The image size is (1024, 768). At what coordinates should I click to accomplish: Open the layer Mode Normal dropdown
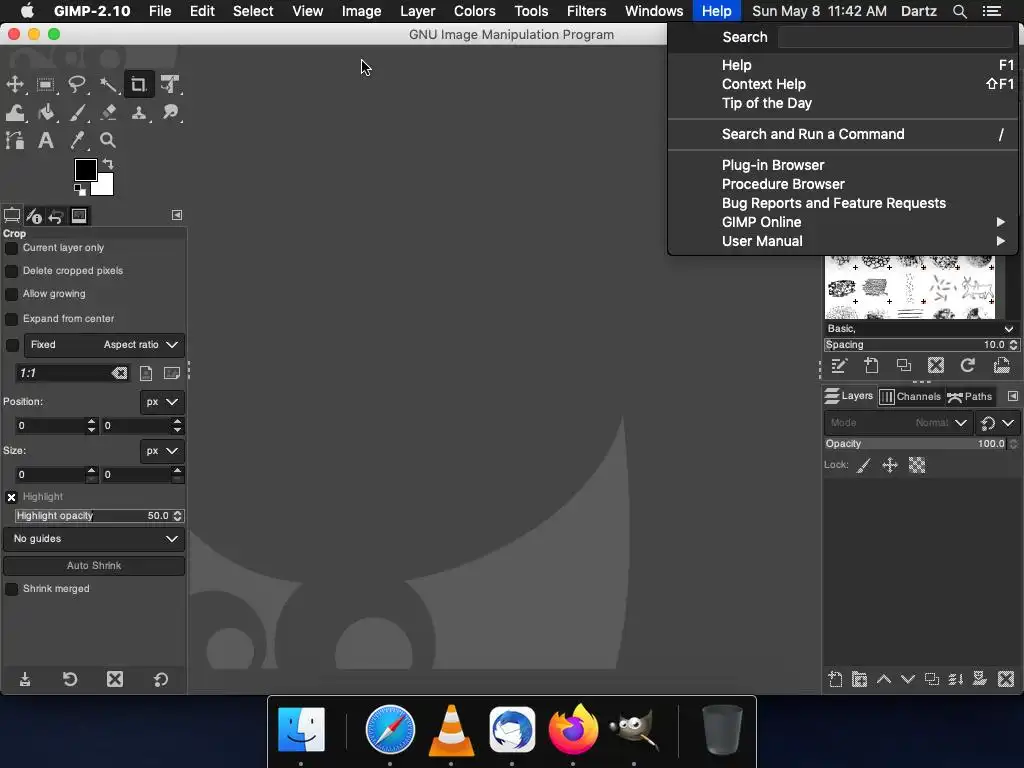[899, 423]
